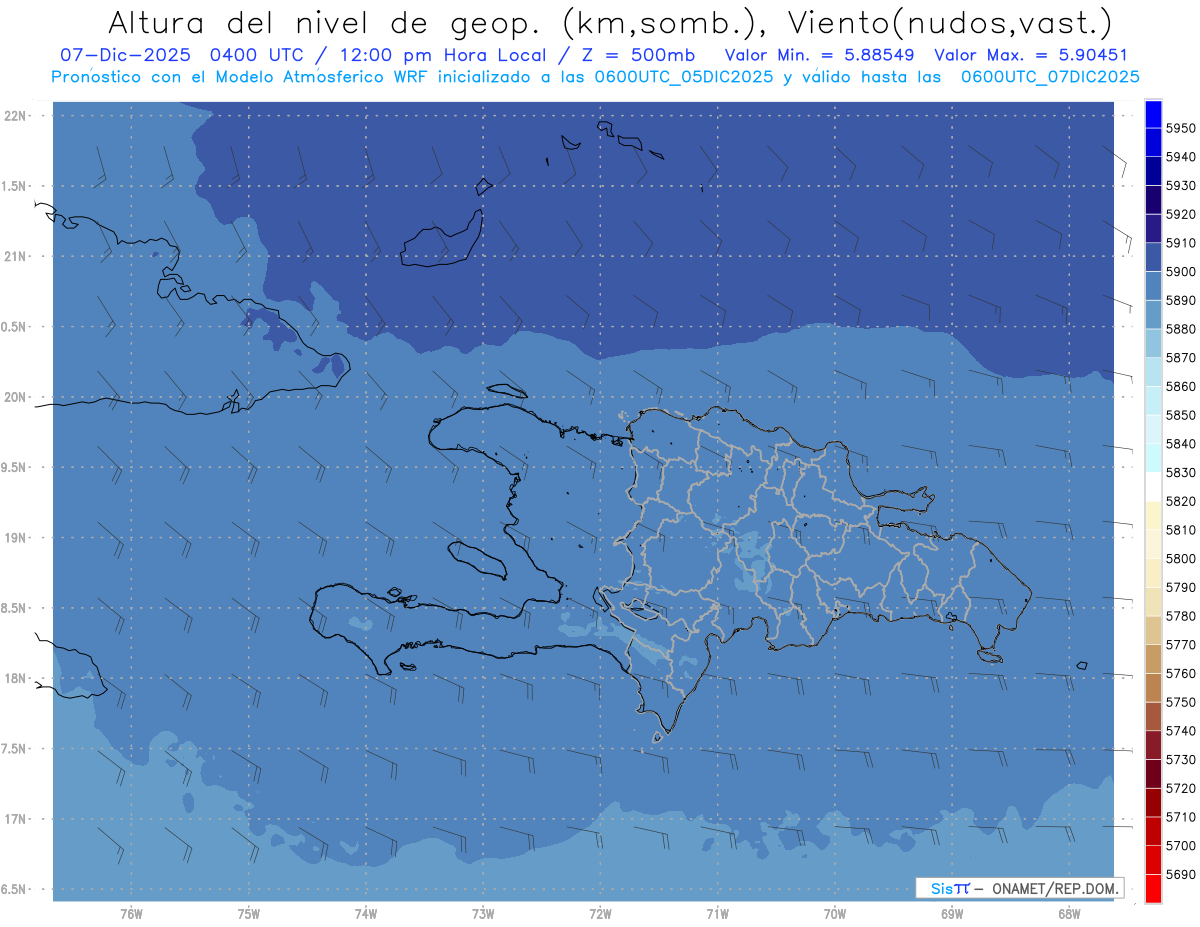Click the bright blue legend swatch above 5950
The image size is (1200, 927).
1153,114
